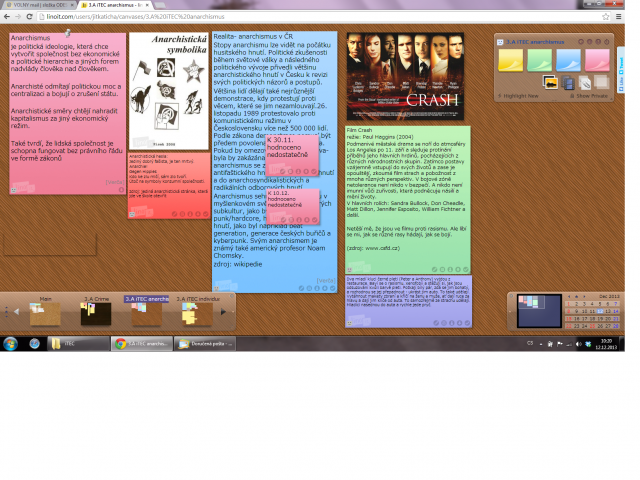Click the upload image icon in palette
This screenshot has width=640, height=480.
[x=550, y=82]
